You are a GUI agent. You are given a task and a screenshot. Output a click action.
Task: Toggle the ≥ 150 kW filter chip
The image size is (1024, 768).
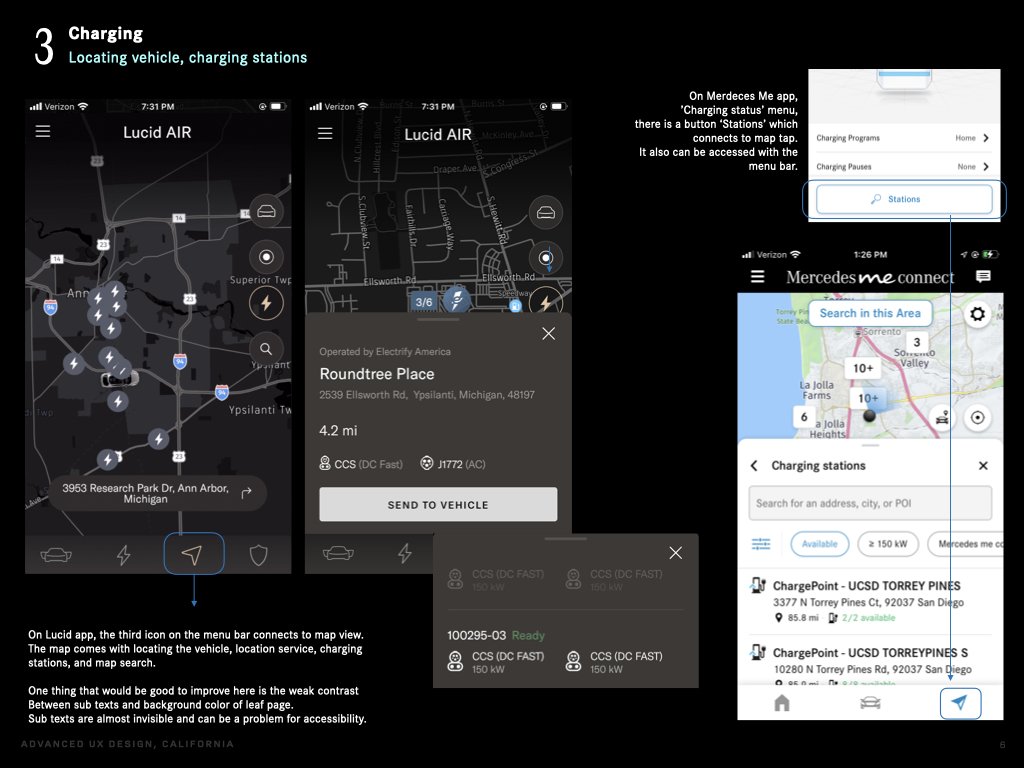888,543
